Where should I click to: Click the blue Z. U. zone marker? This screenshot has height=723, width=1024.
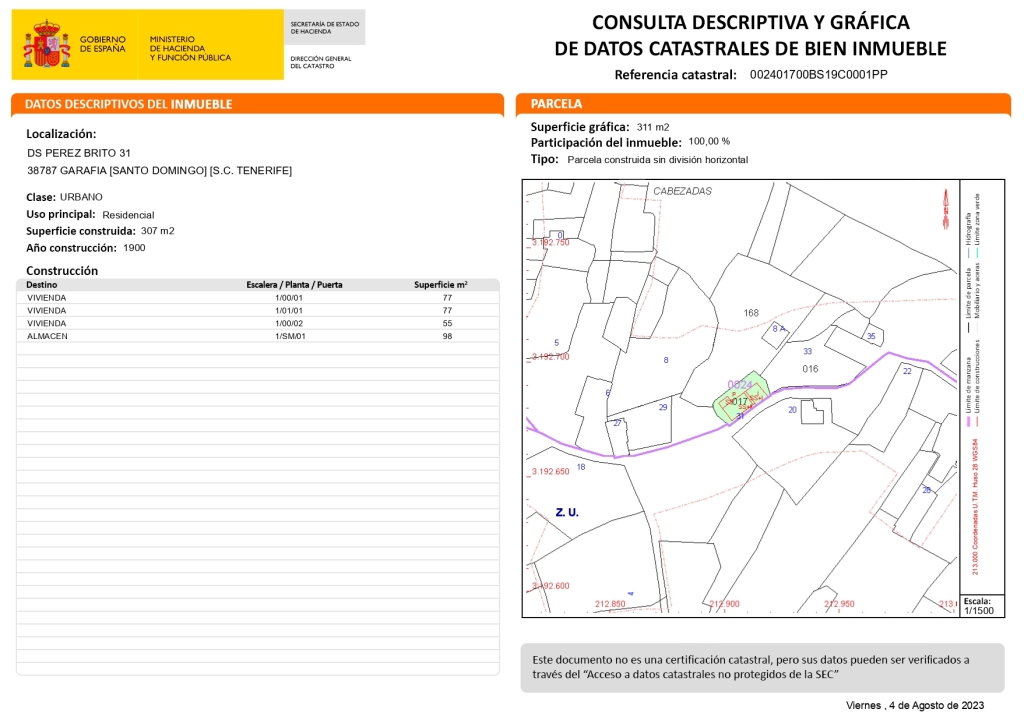click(x=567, y=512)
